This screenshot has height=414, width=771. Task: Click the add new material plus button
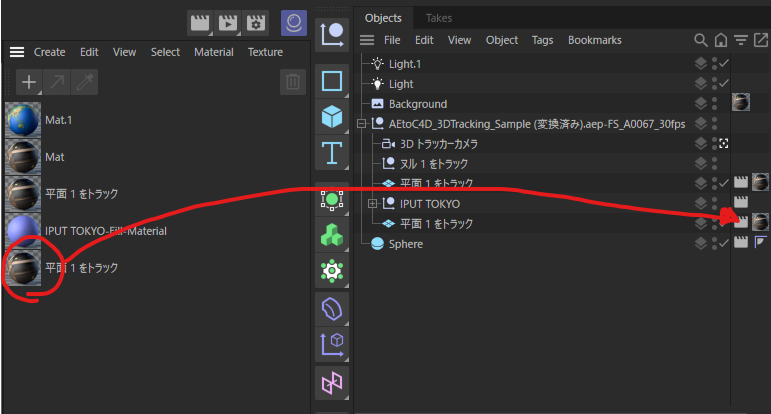[30, 82]
